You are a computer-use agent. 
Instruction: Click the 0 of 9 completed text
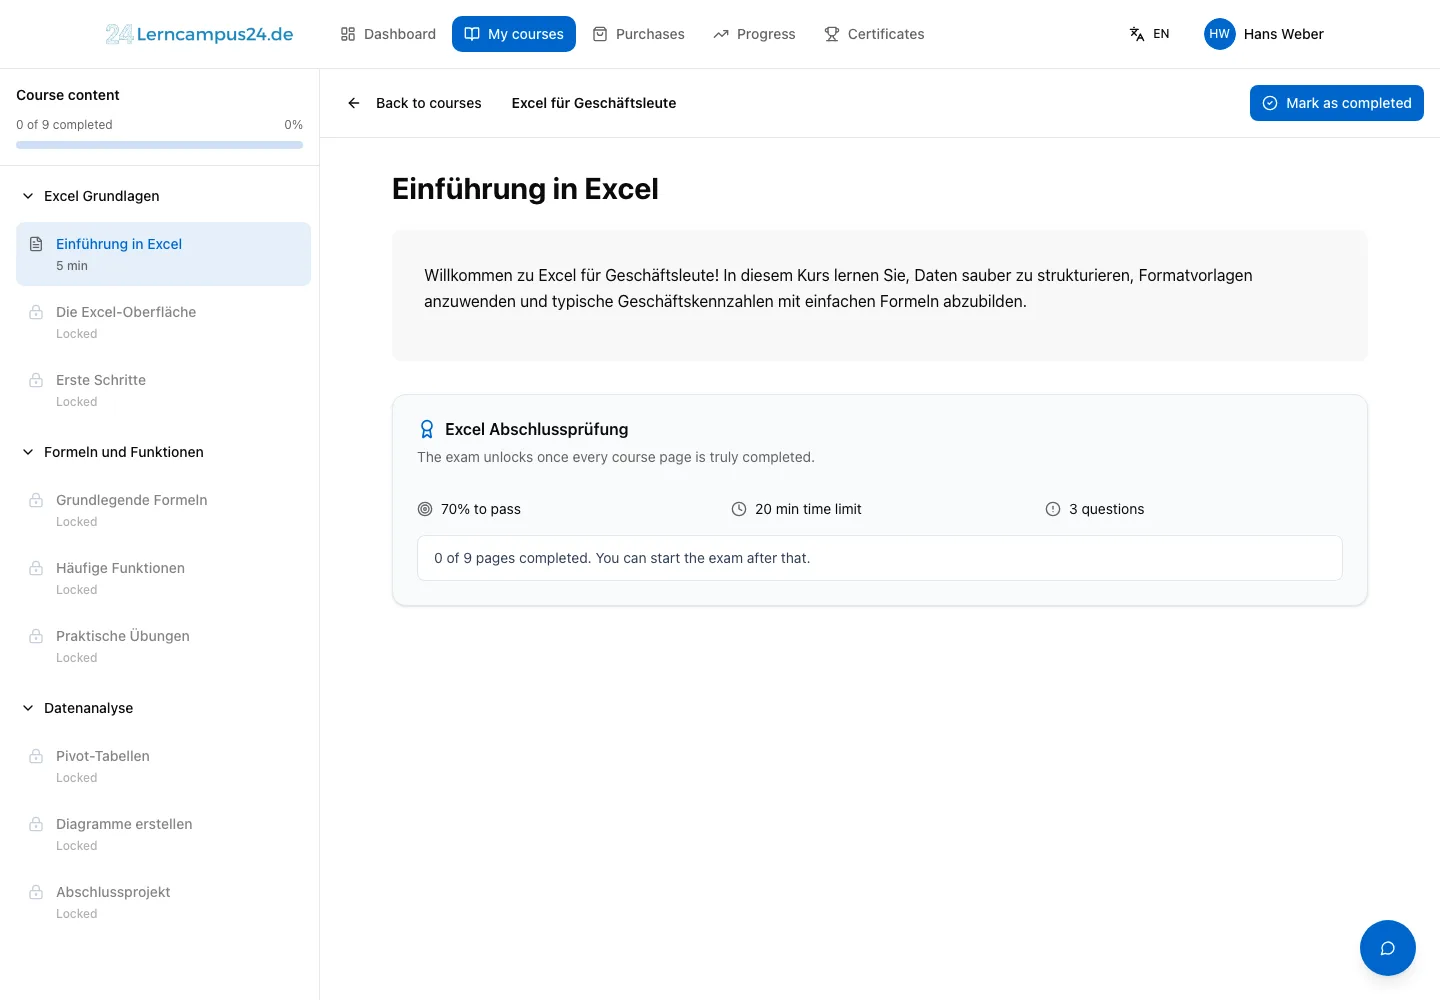click(64, 125)
